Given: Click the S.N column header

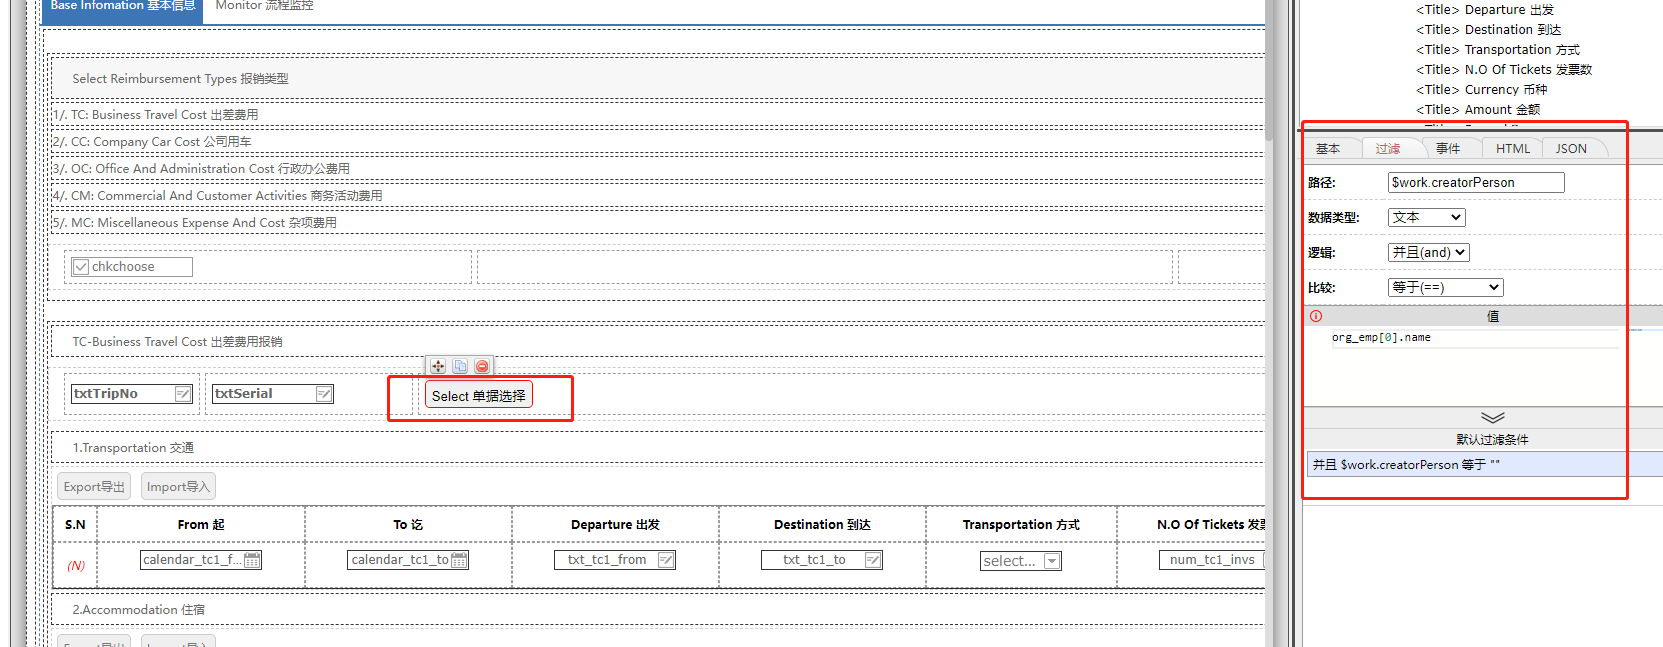Looking at the screenshot, I should [x=75, y=525].
